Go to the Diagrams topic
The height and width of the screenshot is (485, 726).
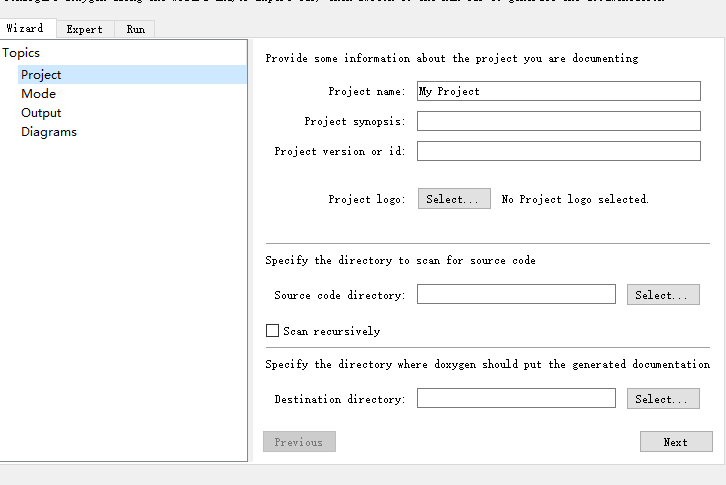coord(49,132)
